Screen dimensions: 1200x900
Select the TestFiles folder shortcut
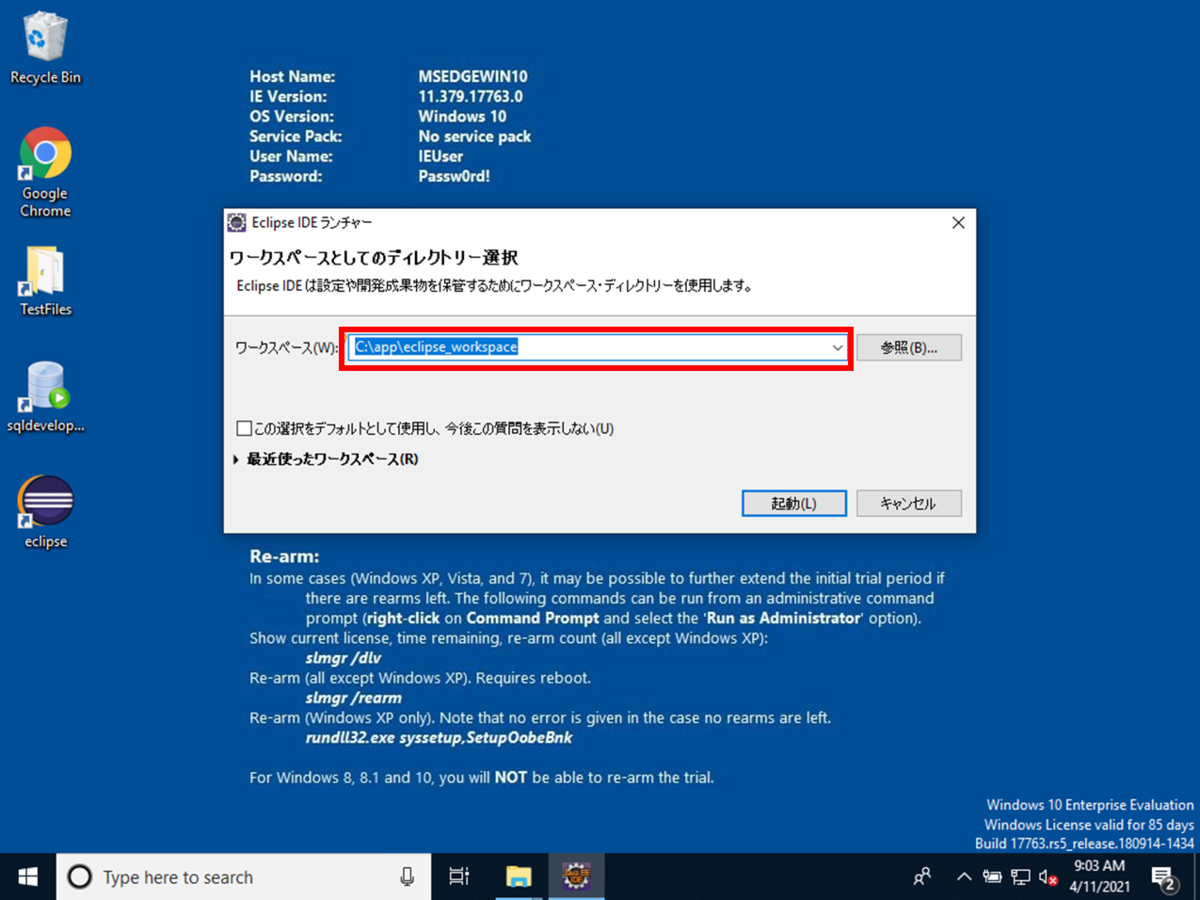[x=45, y=282]
